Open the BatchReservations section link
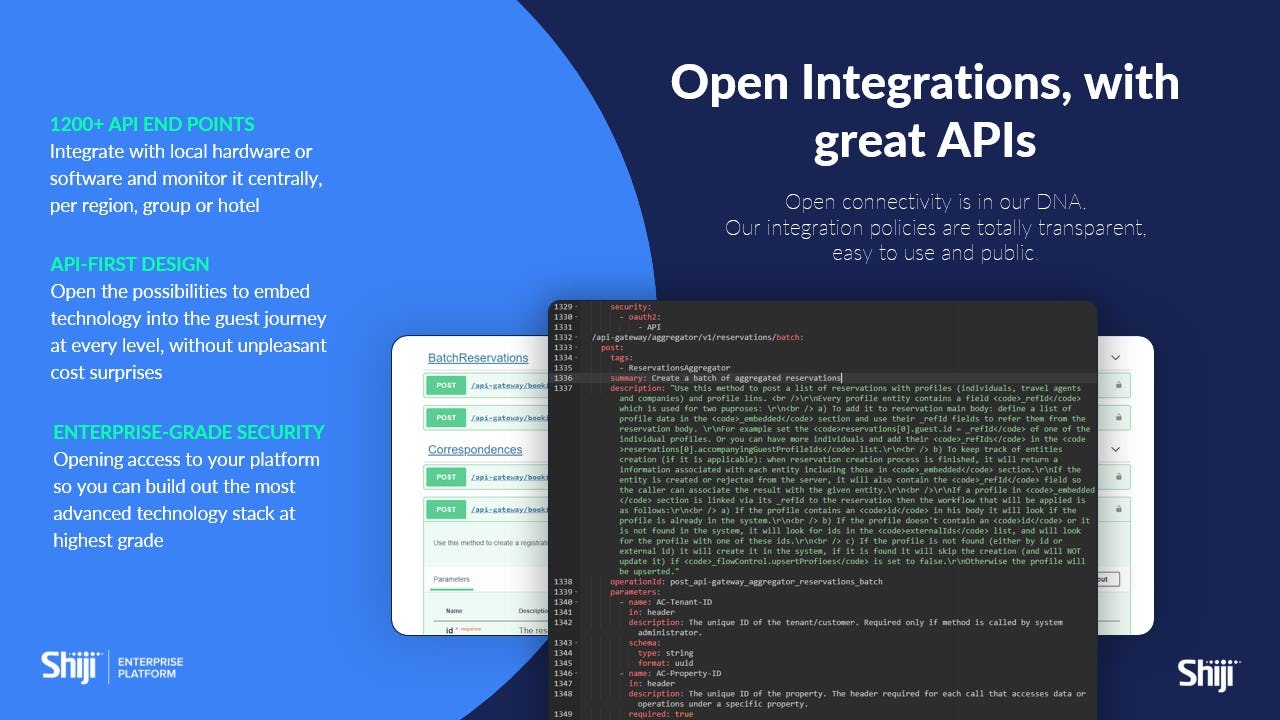 477,358
